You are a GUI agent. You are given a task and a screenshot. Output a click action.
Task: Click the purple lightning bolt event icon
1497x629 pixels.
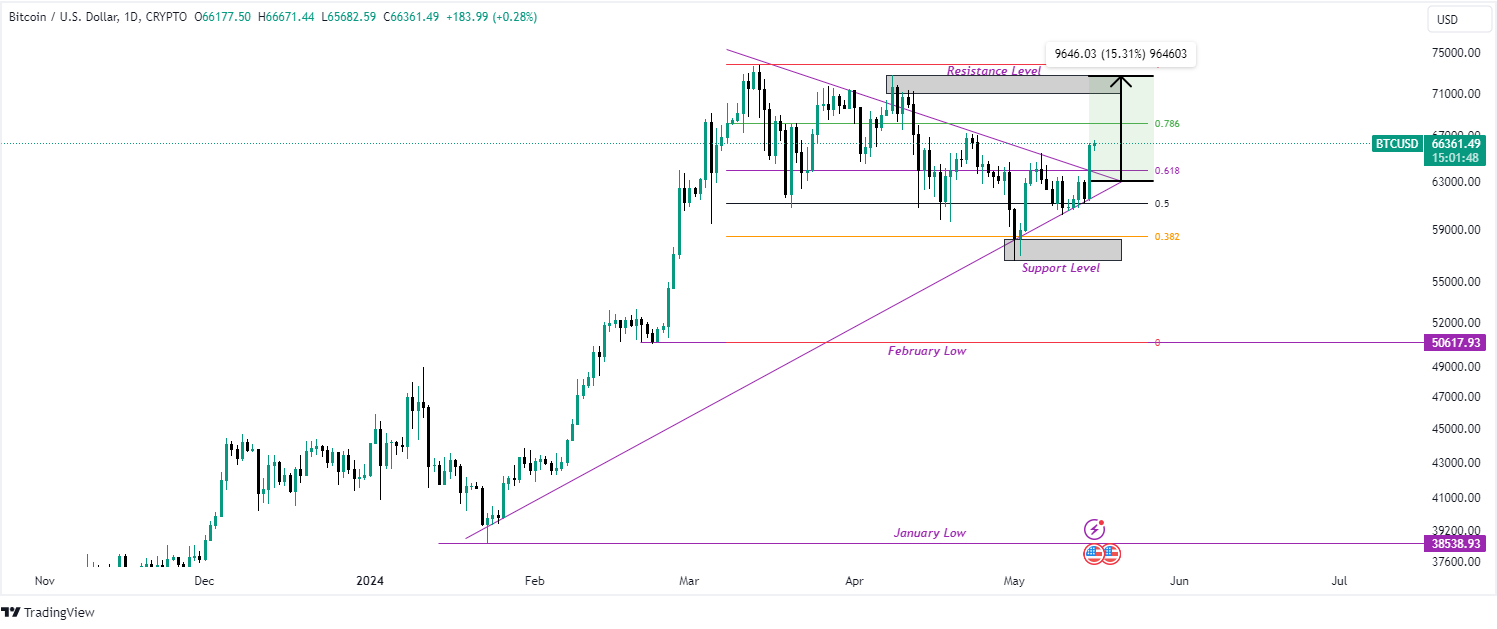tap(1095, 530)
